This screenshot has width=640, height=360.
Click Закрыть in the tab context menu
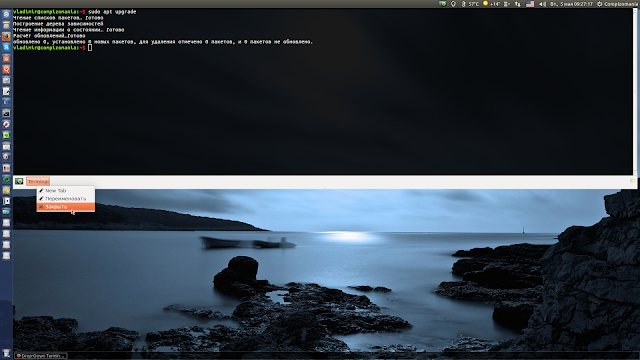(66, 207)
